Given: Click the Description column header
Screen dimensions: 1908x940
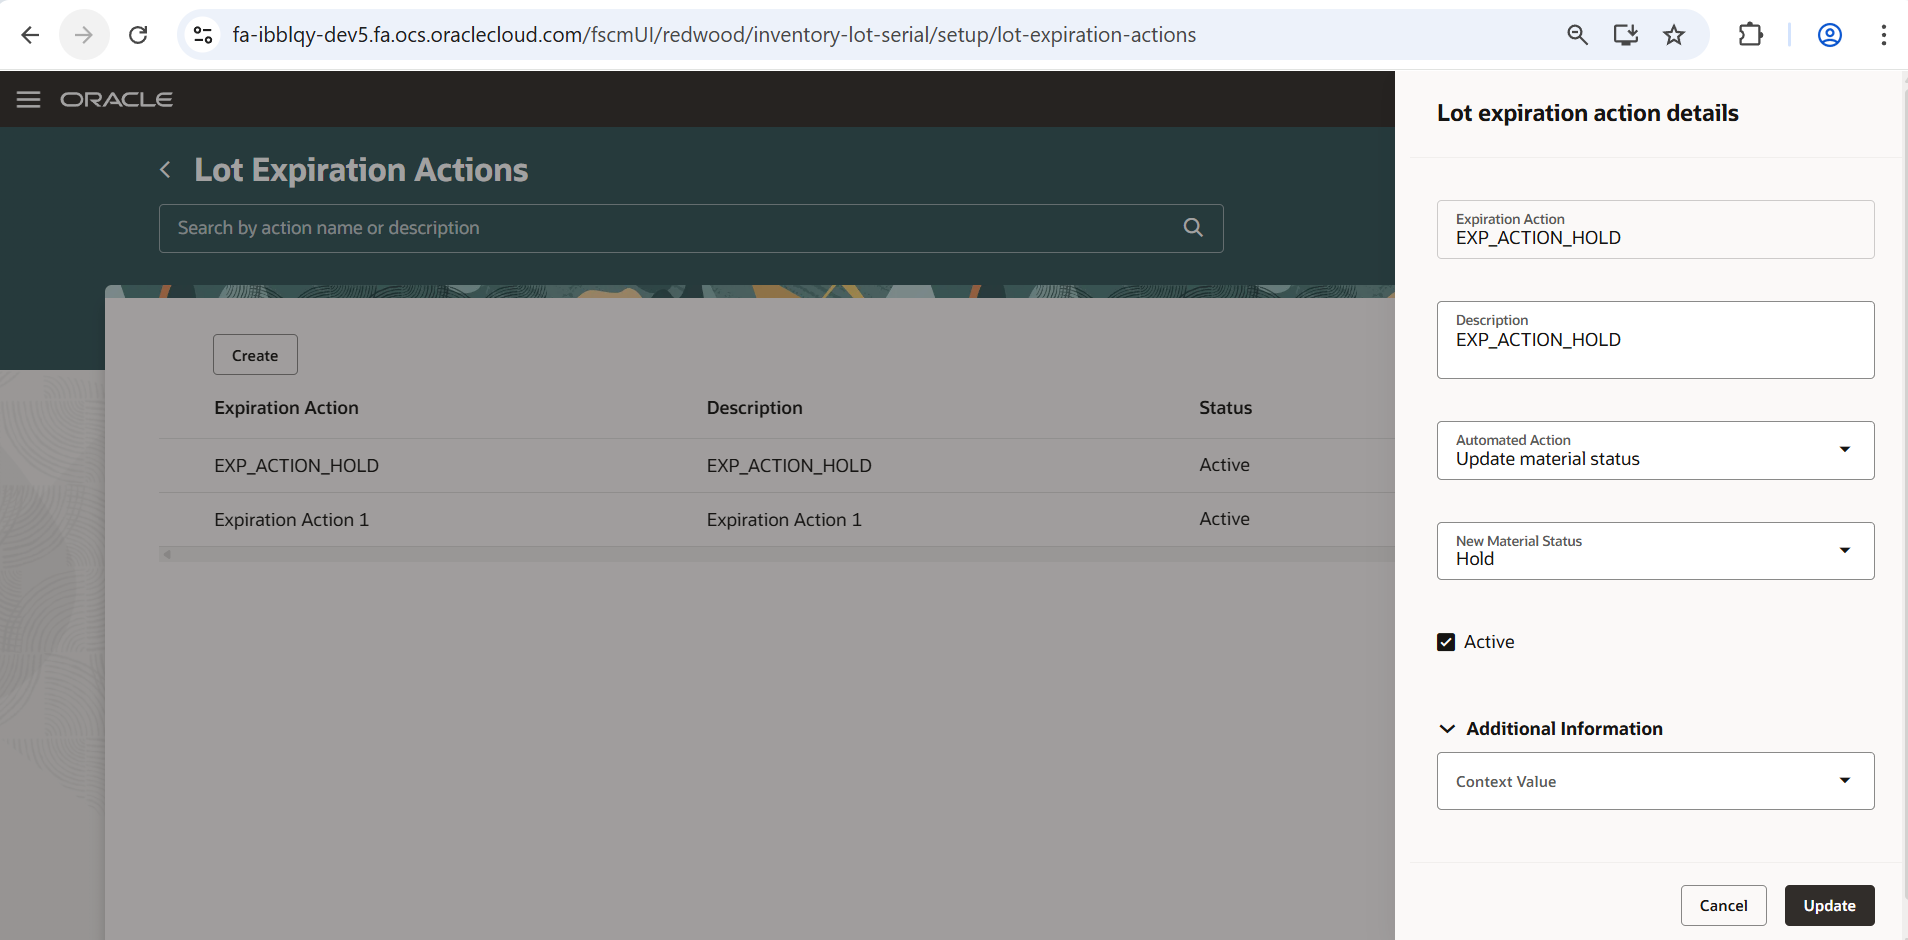Looking at the screenshot, I should tap(754, 408).
